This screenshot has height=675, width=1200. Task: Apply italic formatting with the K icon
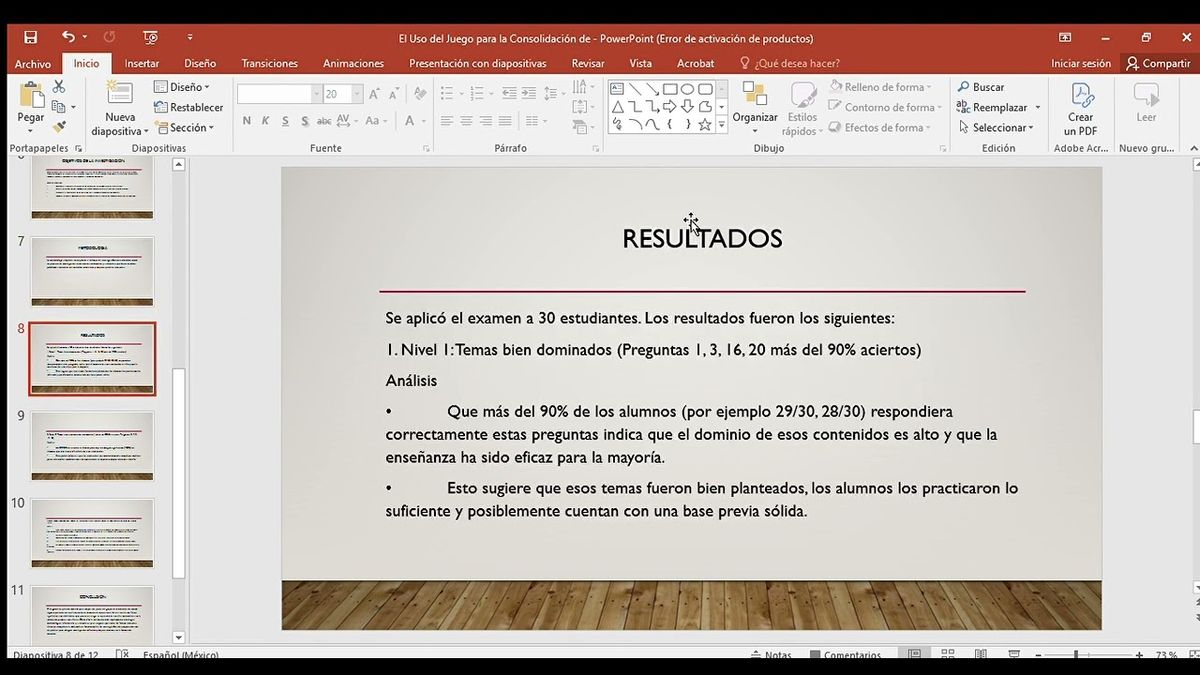point(265,120)
